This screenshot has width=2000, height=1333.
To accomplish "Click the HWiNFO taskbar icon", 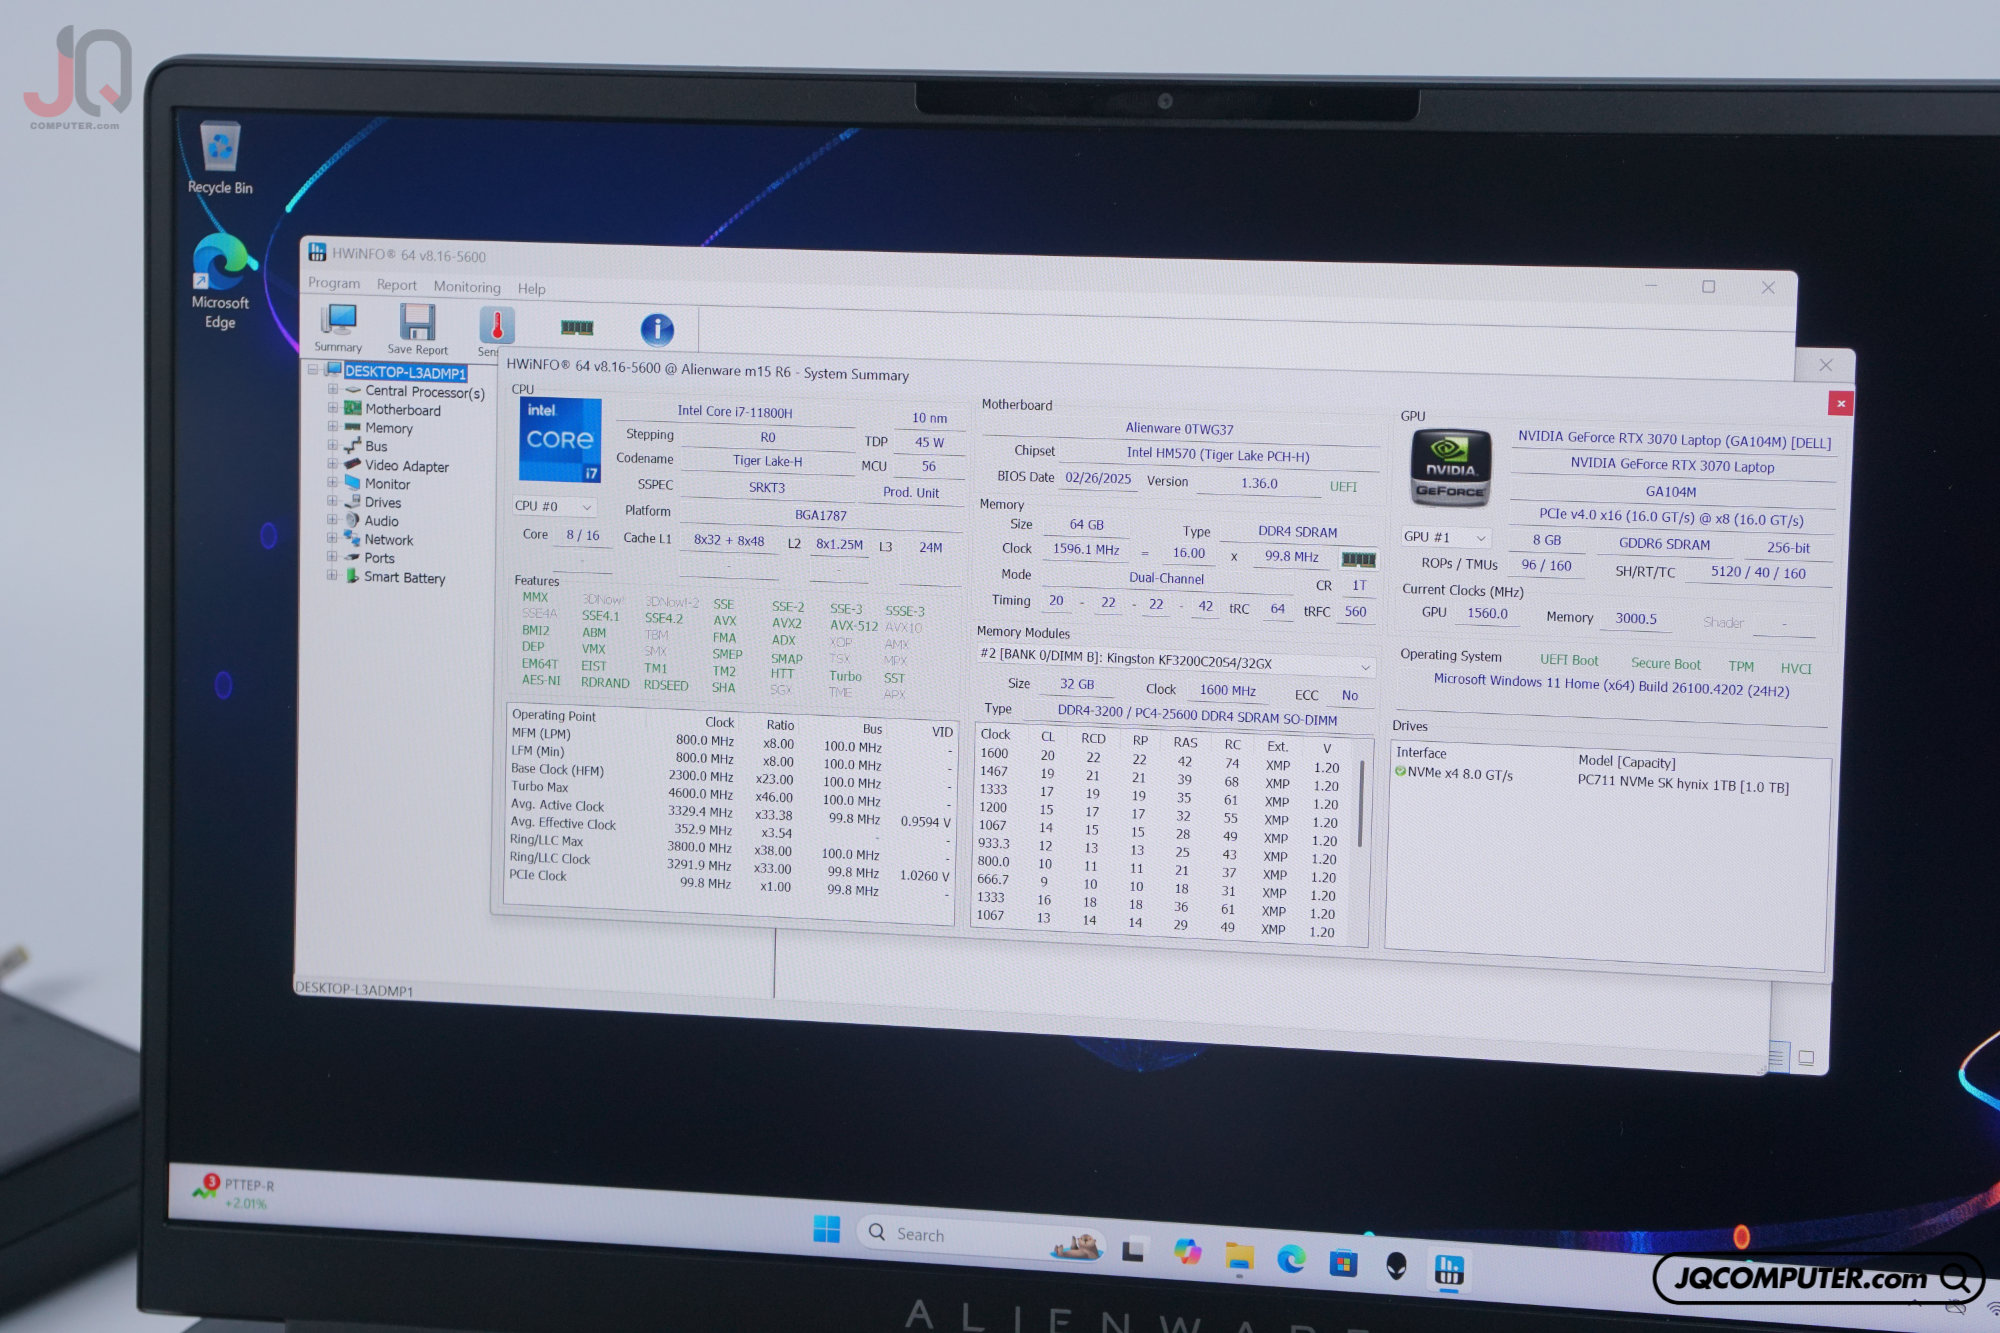I will pos(1449,1270).
